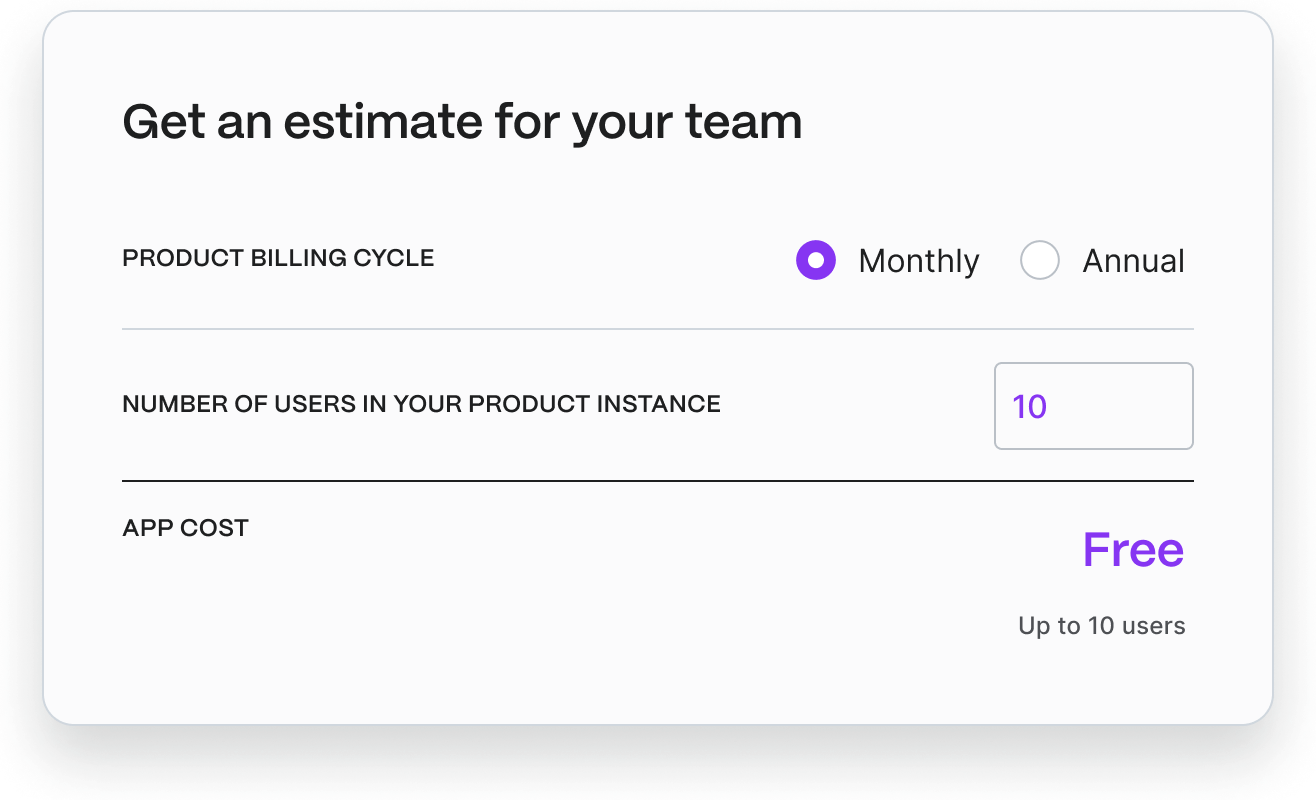Click the white dot inside Monthly radio
The image size is (1316, 800).
(x=816, y=261)
